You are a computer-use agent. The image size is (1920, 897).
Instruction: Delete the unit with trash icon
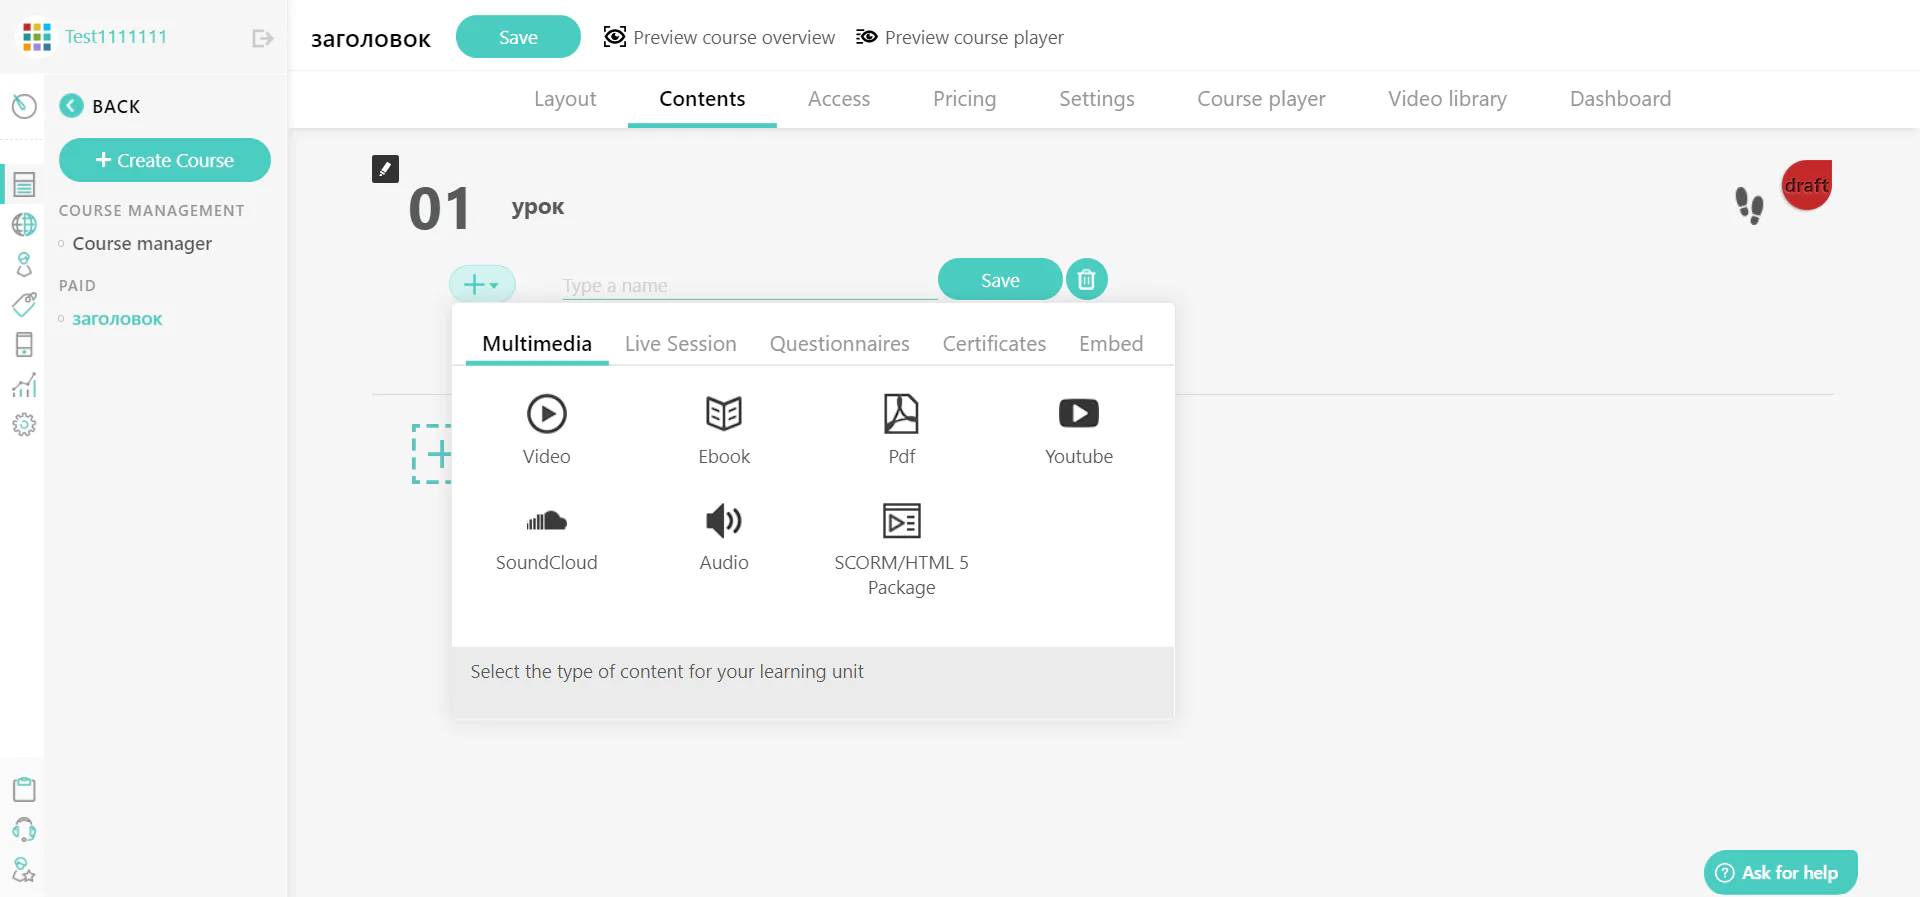point(1086,280)
